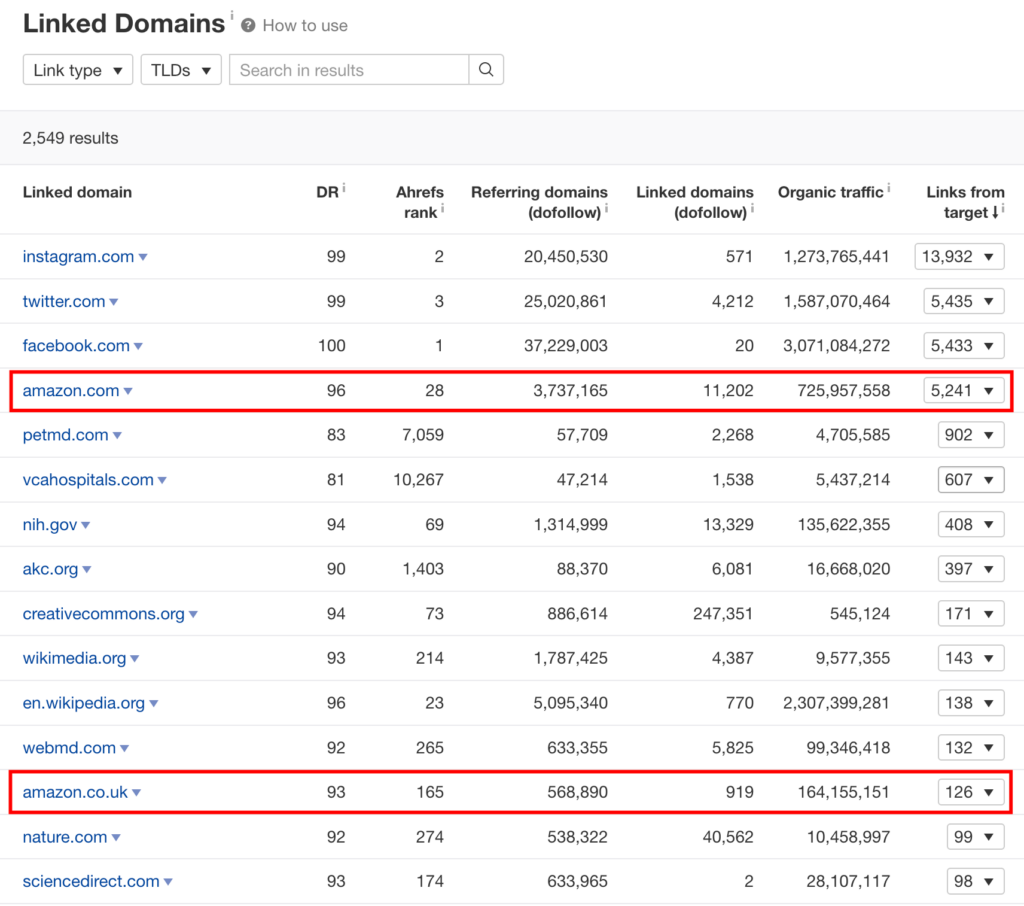
Task: Open the 408 links dropdown for nih.gov
Action: [x=971, y=525]
